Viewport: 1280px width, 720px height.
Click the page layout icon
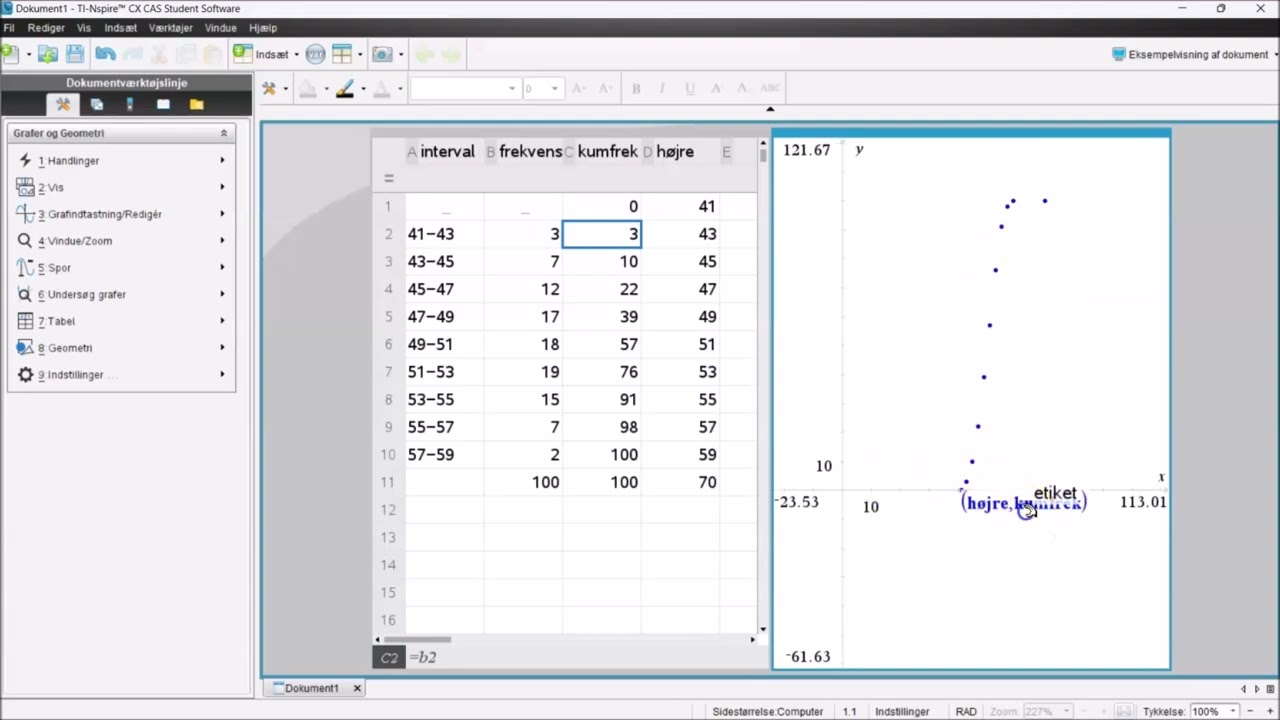(342, 54)
